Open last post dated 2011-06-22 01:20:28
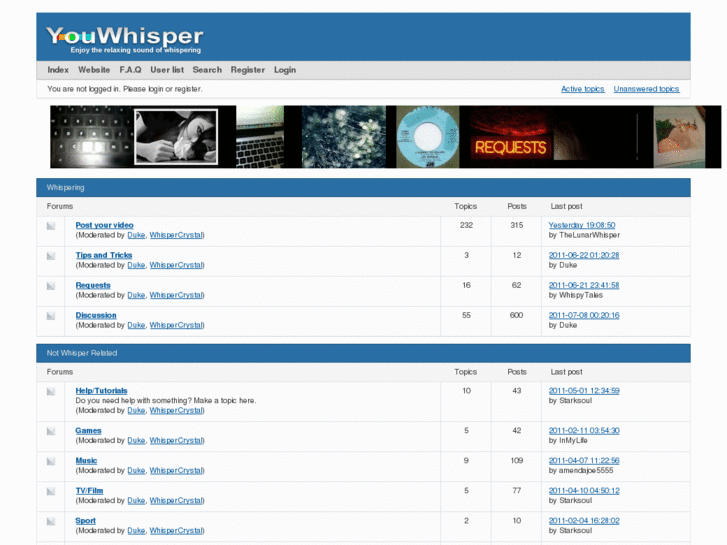Viewport: 727px width, 545px height. pos(584,255)
